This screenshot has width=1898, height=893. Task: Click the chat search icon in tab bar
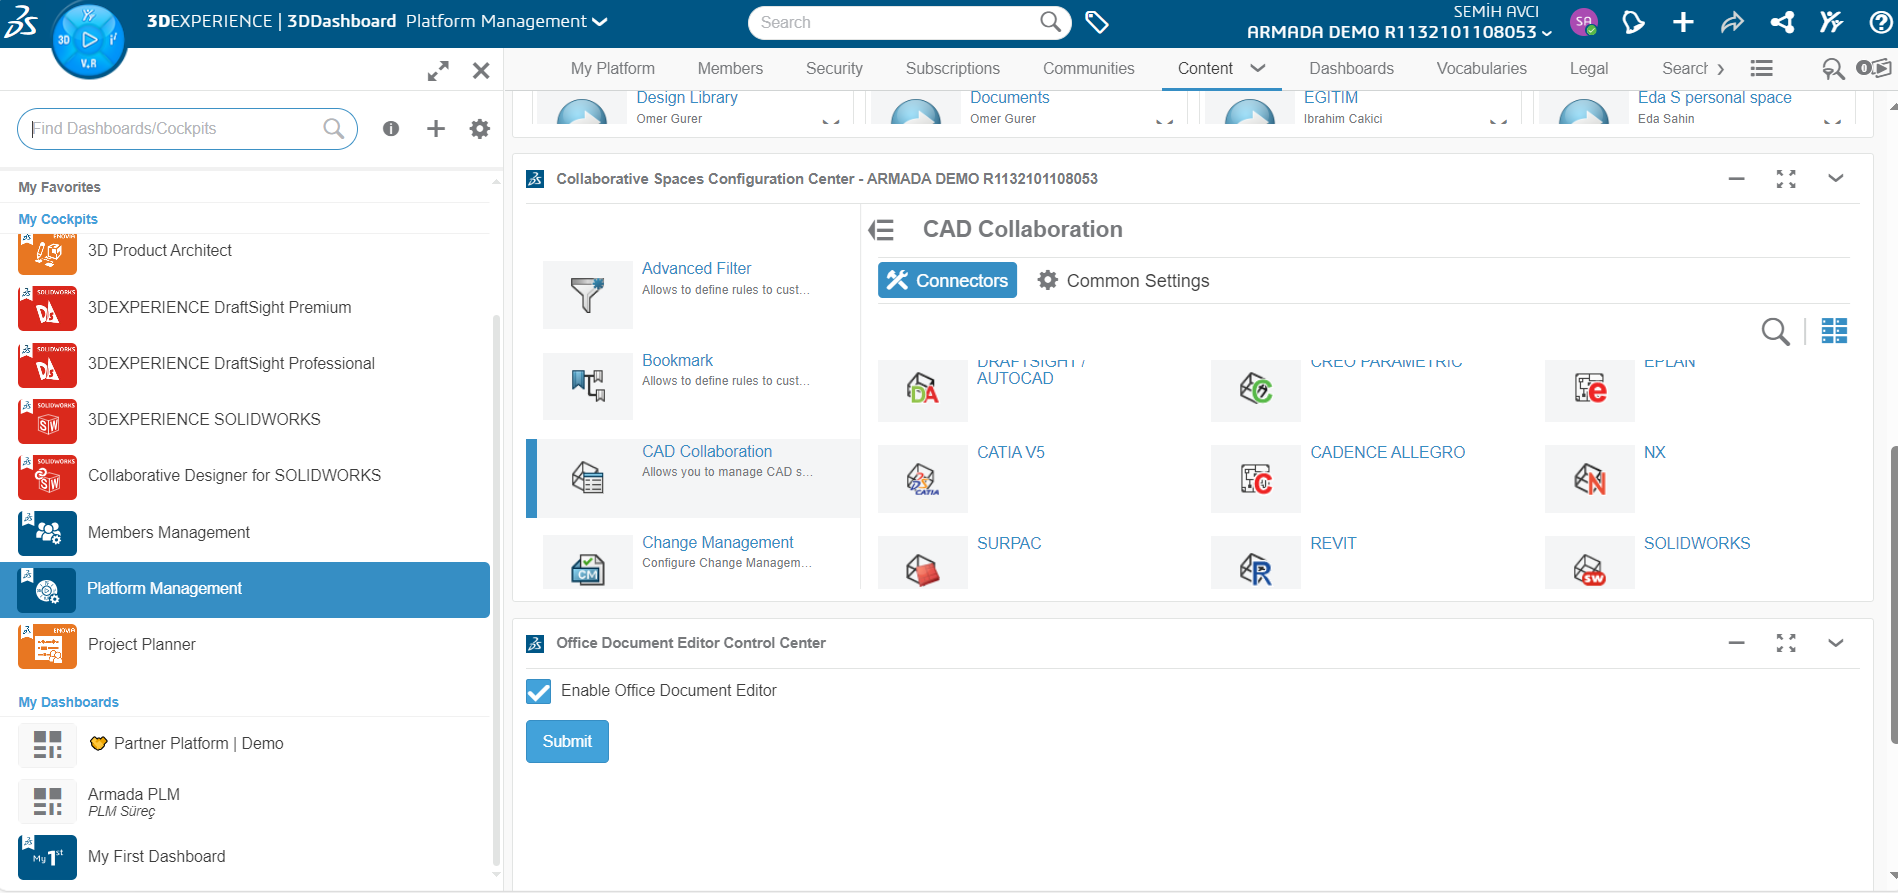[1833, 68]
